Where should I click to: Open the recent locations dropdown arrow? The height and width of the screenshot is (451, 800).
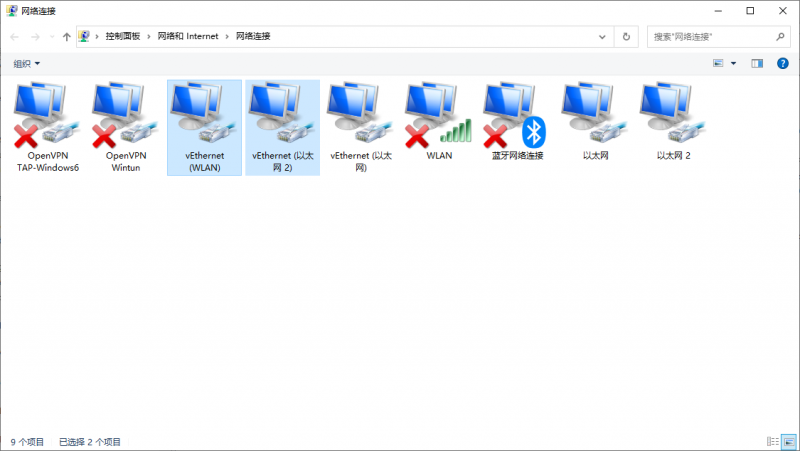click(51, 36)
